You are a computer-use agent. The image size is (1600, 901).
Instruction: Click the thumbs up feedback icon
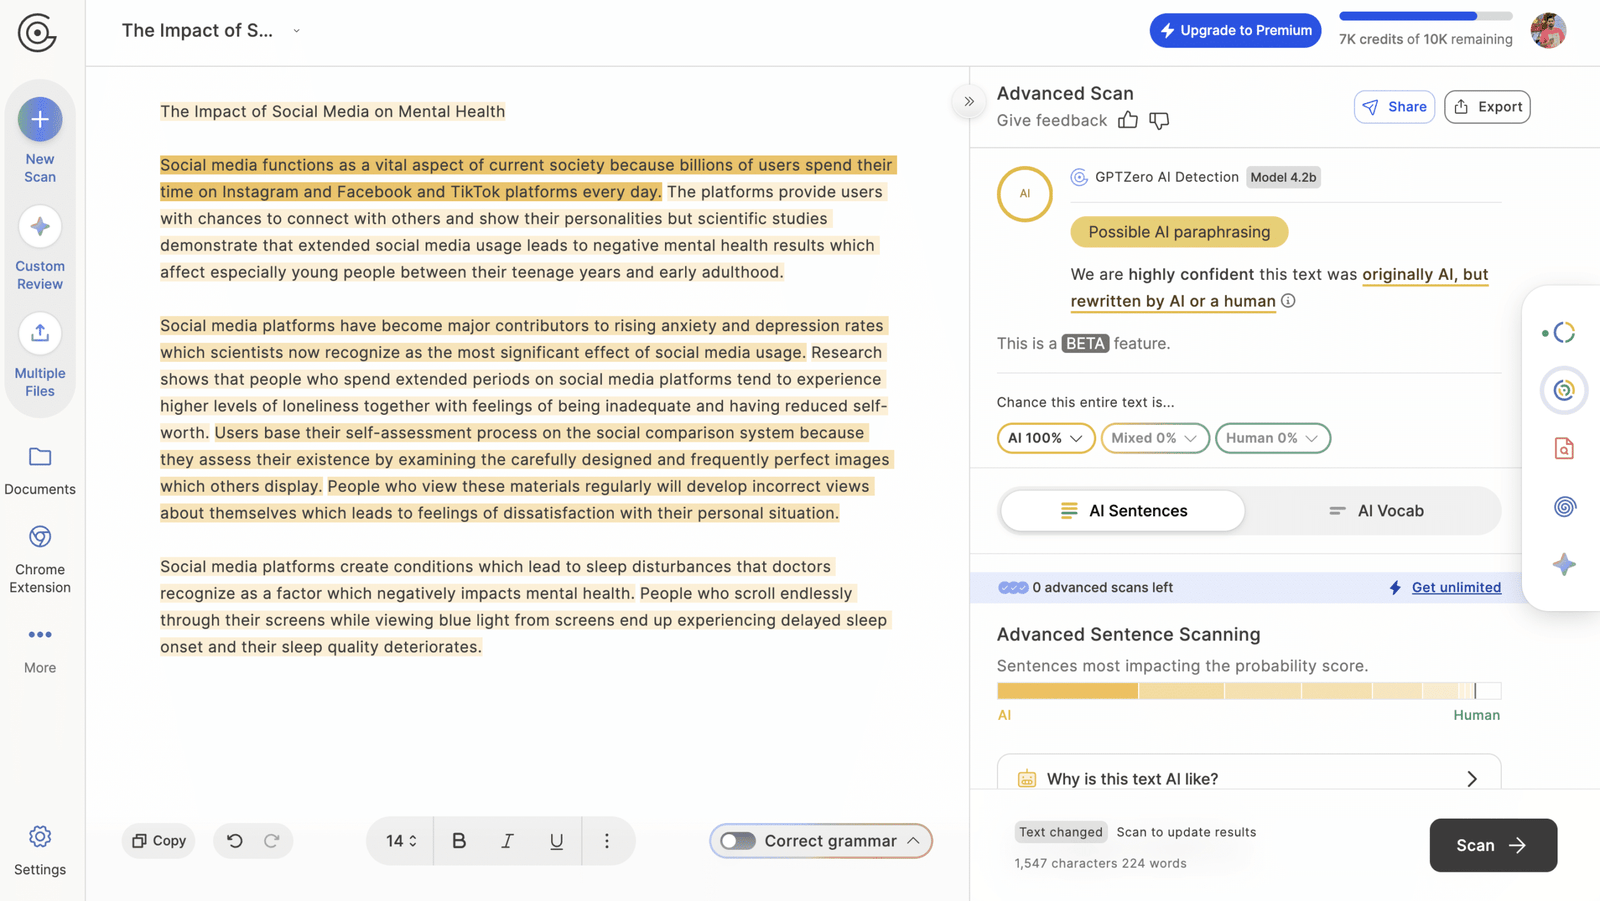click(x=1128, y=121)
